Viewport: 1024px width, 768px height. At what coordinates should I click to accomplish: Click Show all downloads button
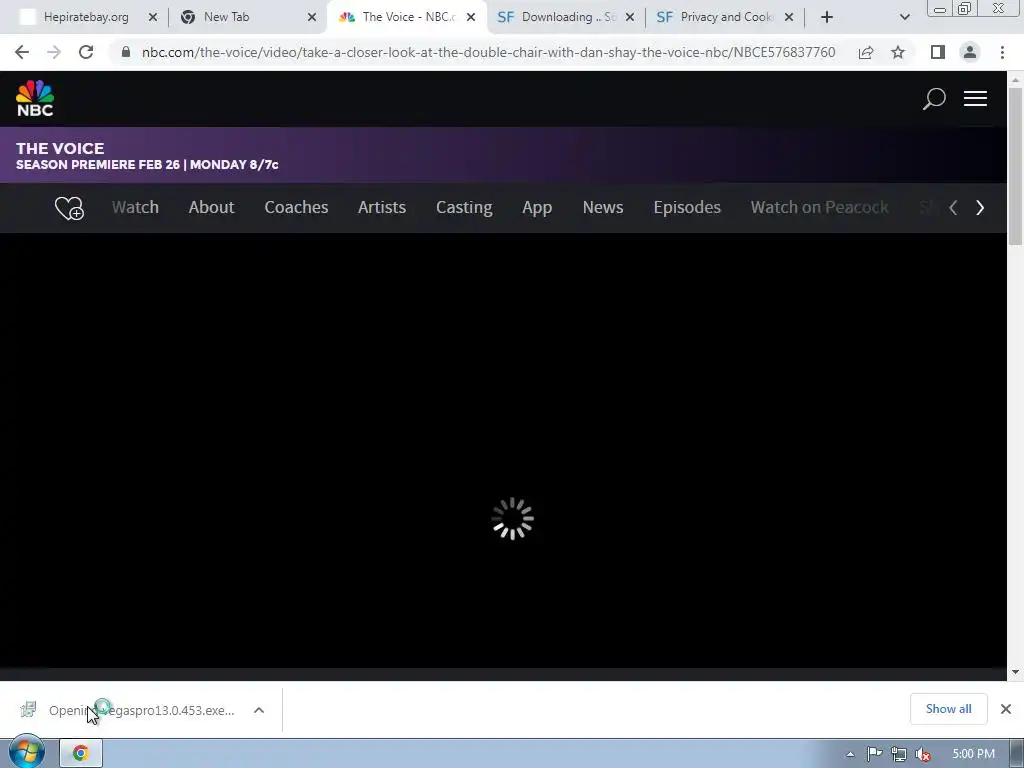click(948, 709)
